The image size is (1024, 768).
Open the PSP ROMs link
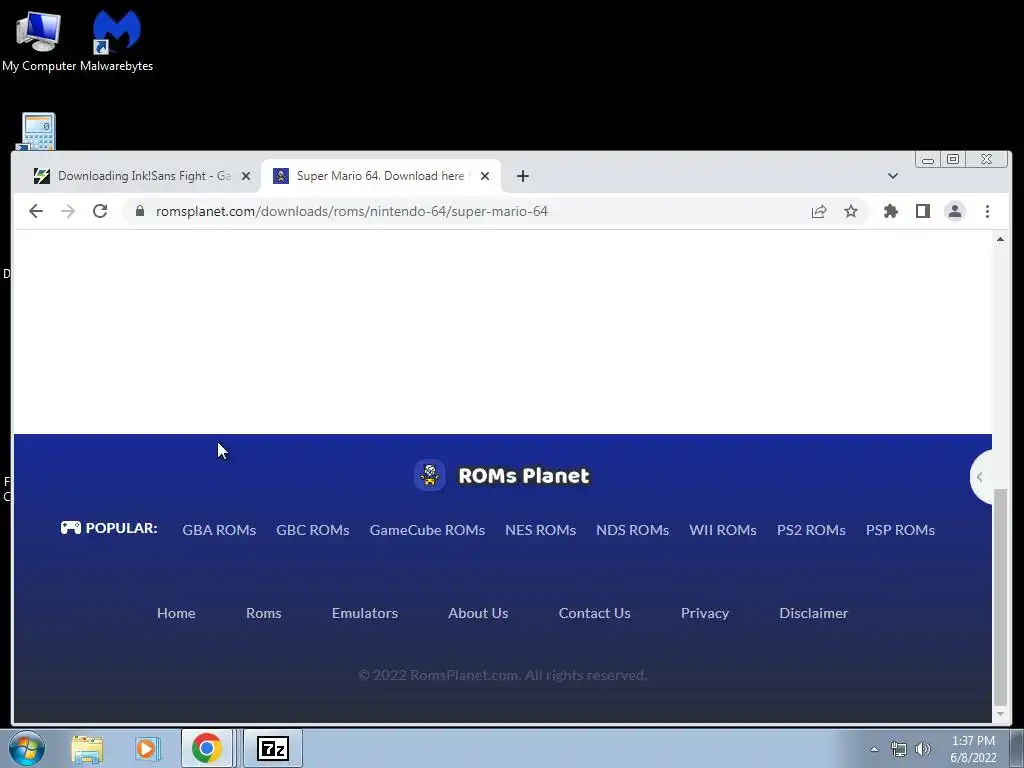[x=900, y=530]
